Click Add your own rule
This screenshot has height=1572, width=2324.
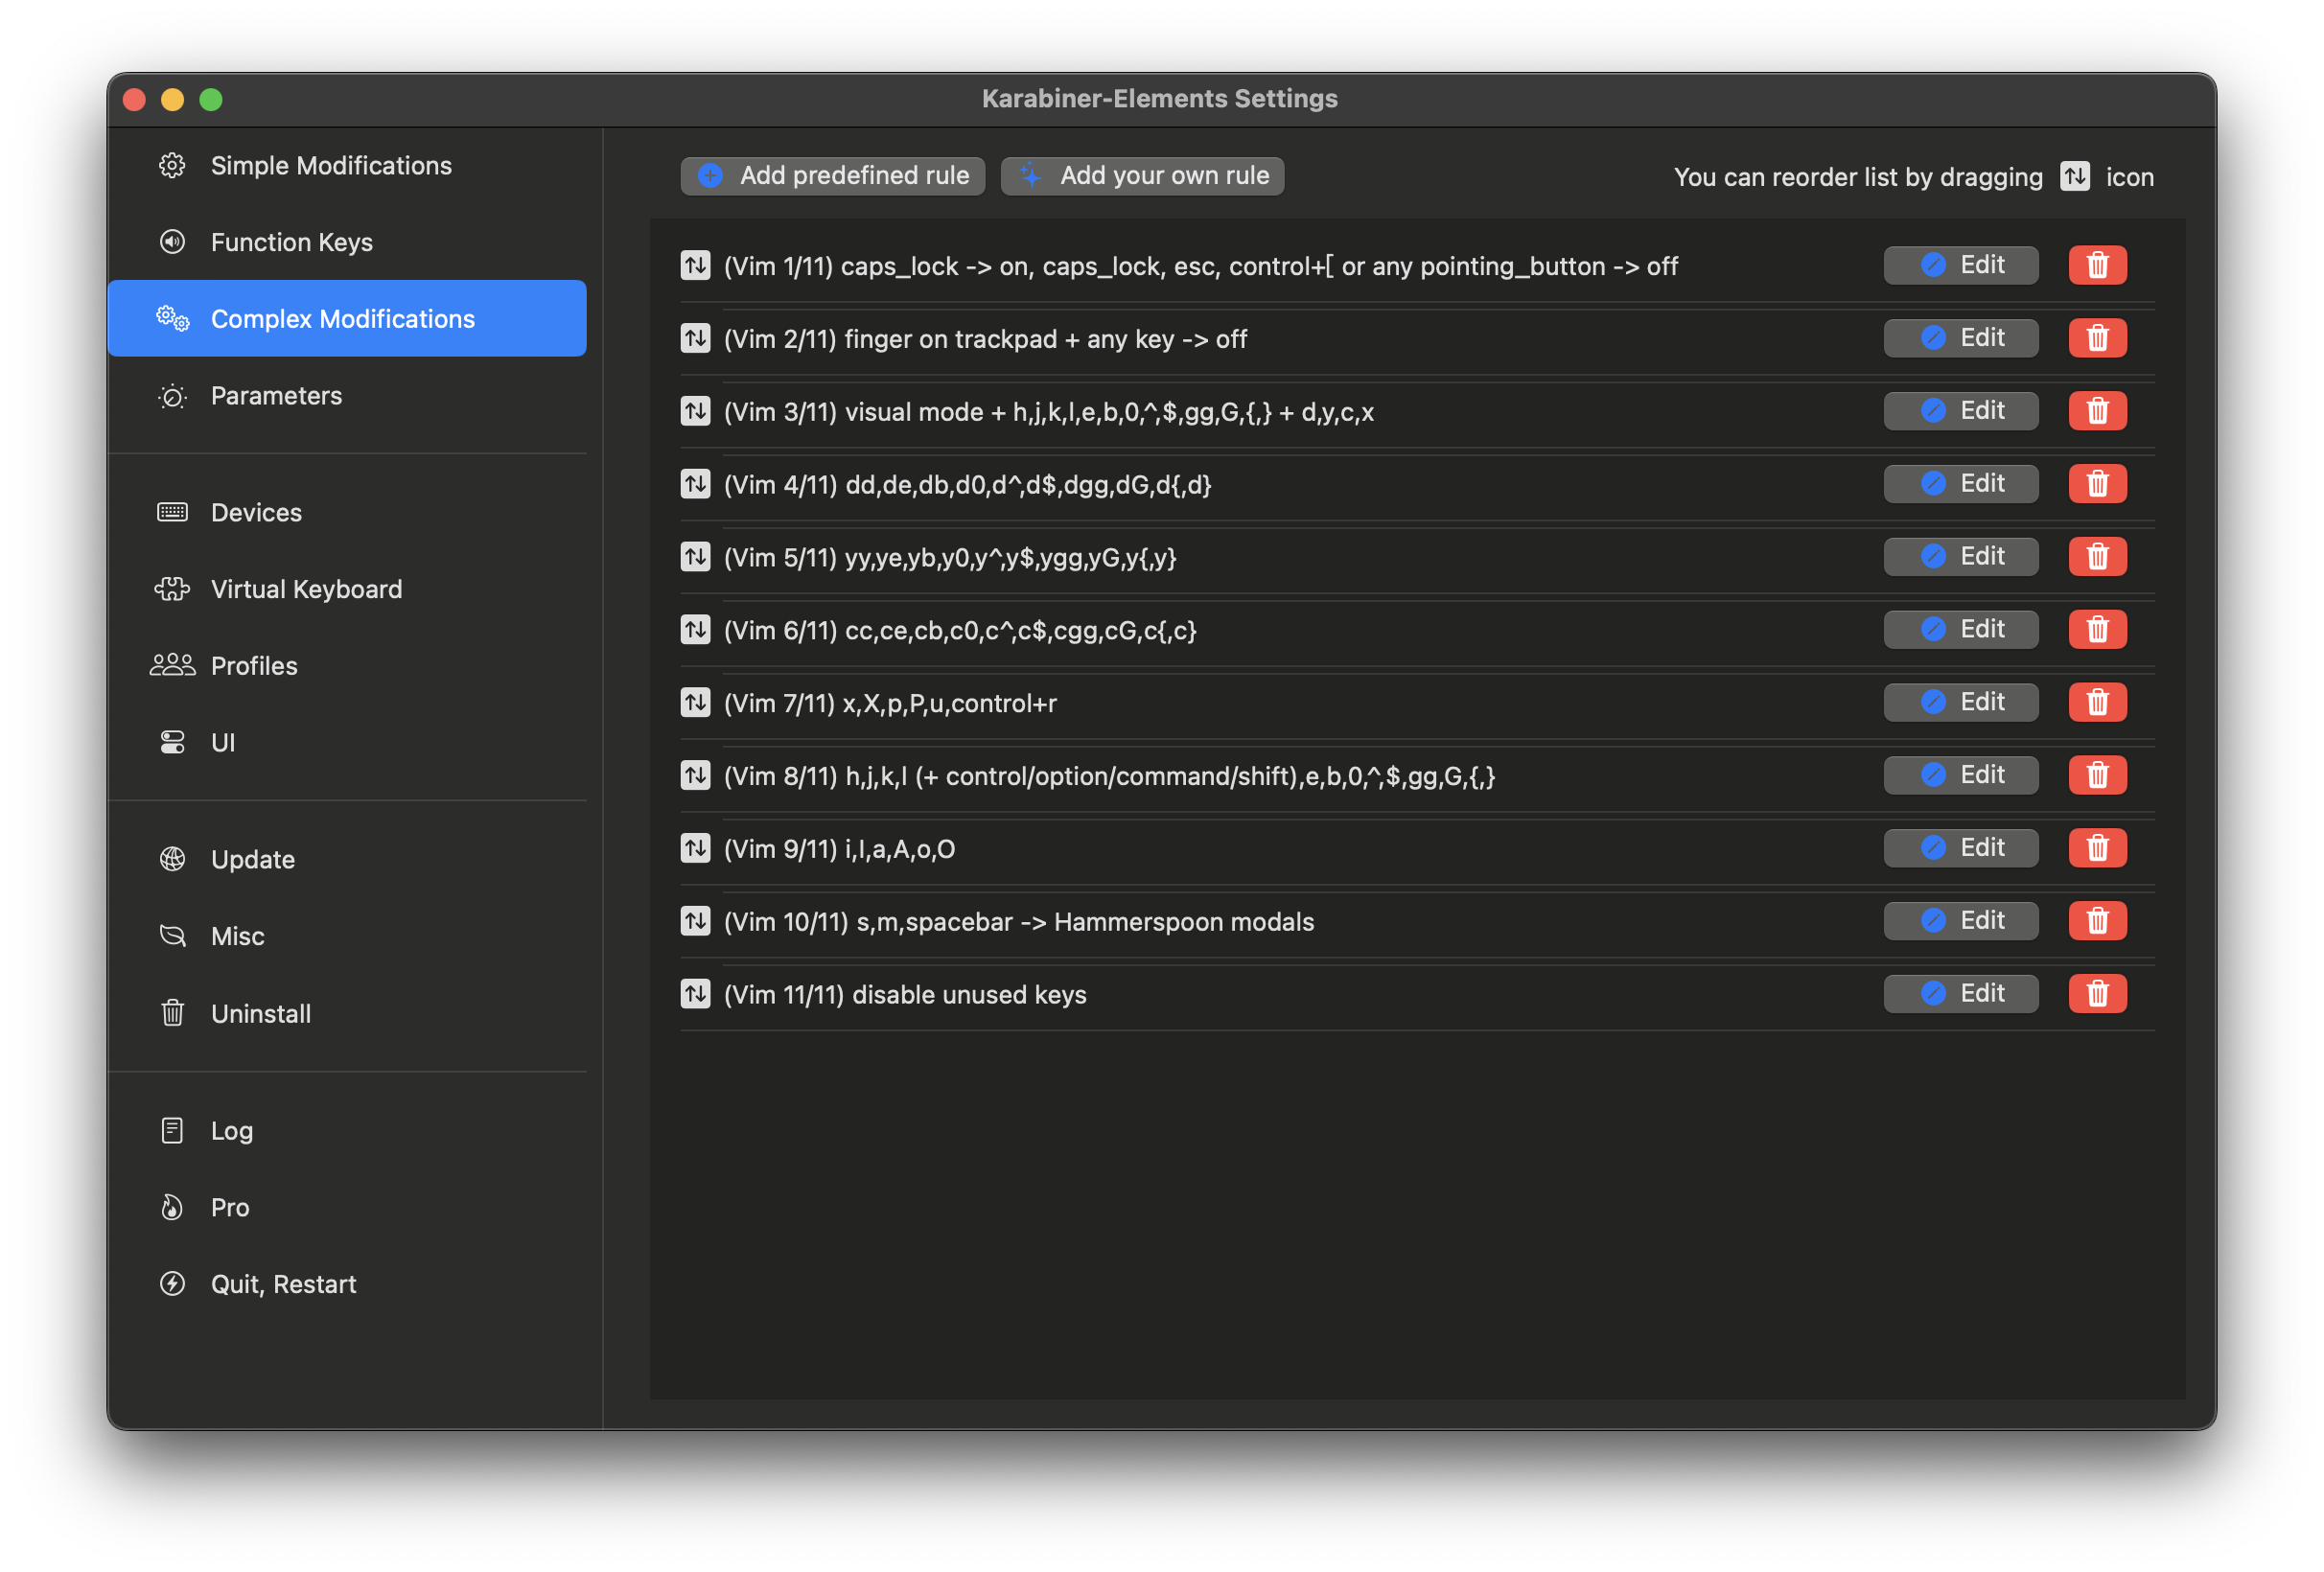tap(1142, 175)
